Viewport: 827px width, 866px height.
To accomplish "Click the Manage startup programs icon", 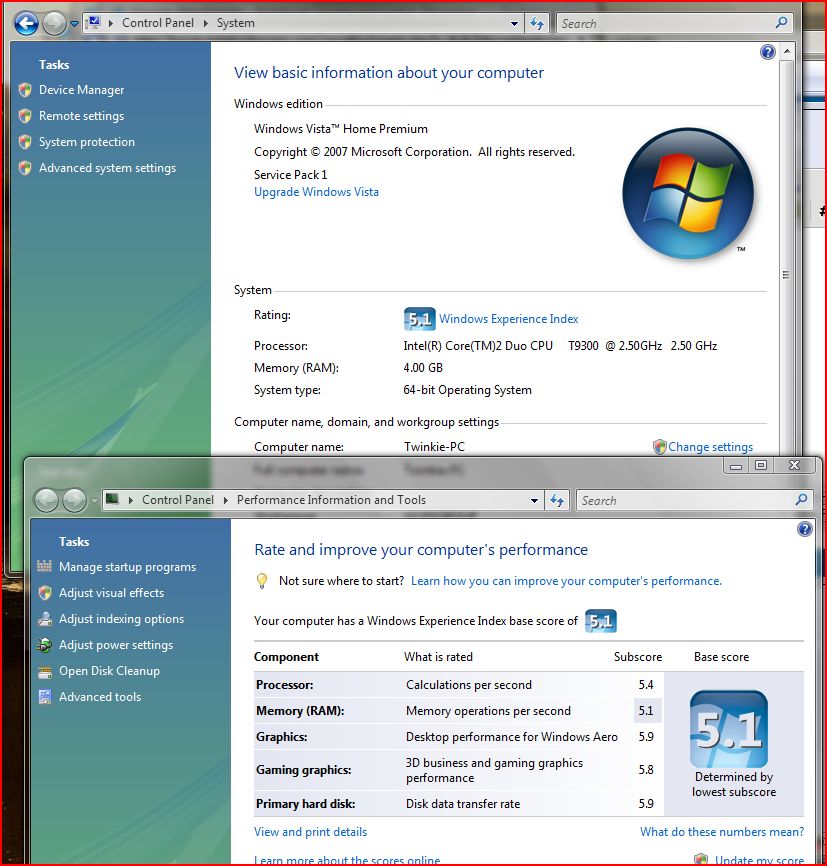I will click(x=44, y=567).
